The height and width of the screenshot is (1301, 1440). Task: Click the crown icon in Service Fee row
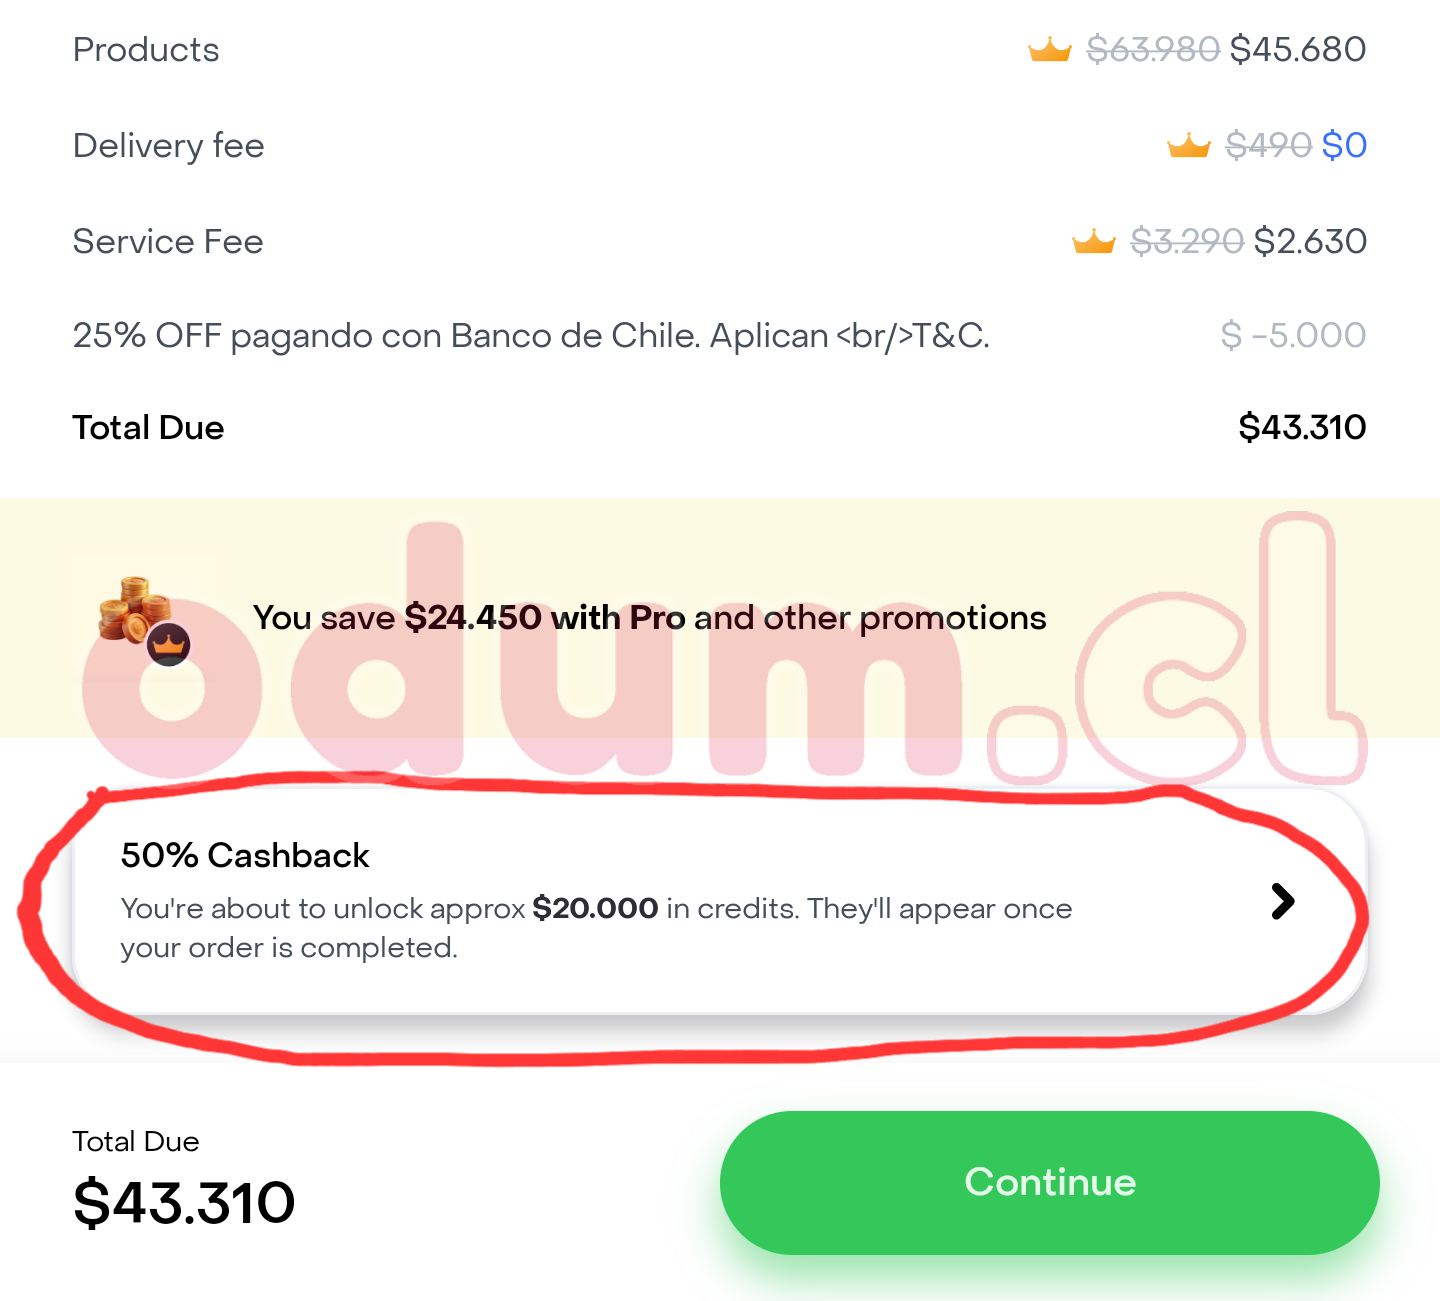pyautogui.click(x=1093, y=241)
